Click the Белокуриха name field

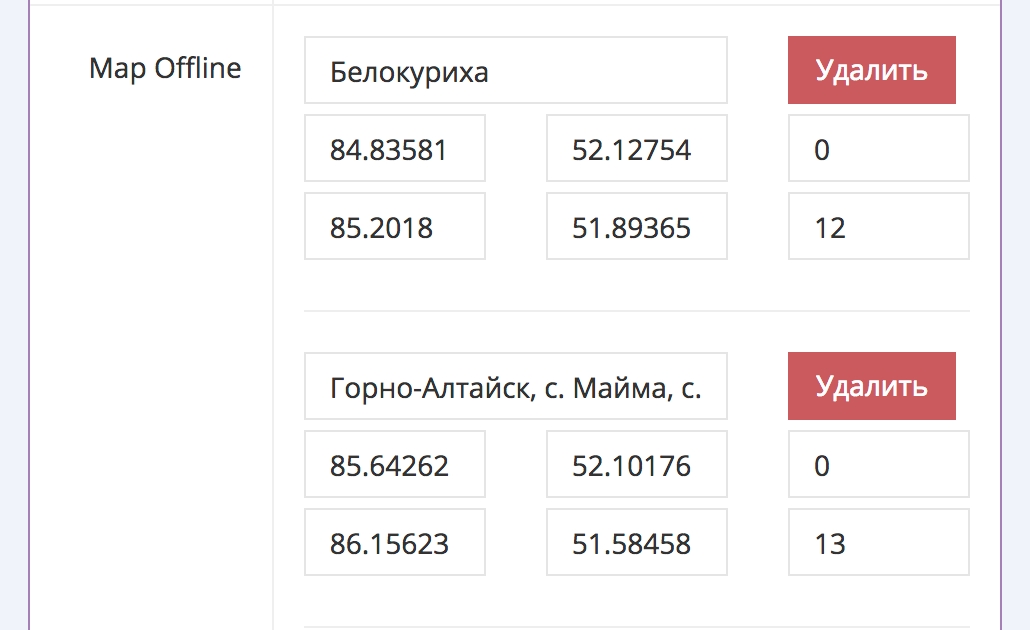(x=515, y=71)
